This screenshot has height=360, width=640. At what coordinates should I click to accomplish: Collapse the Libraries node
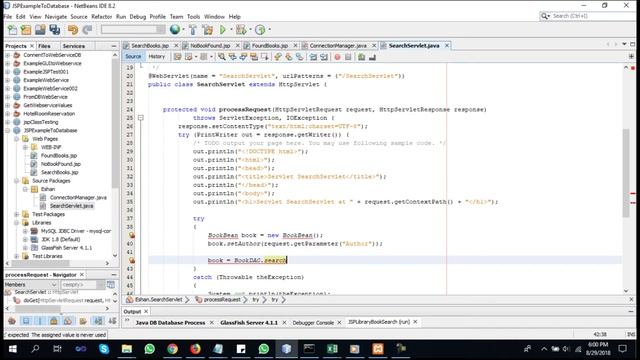[x=17, y=223]
